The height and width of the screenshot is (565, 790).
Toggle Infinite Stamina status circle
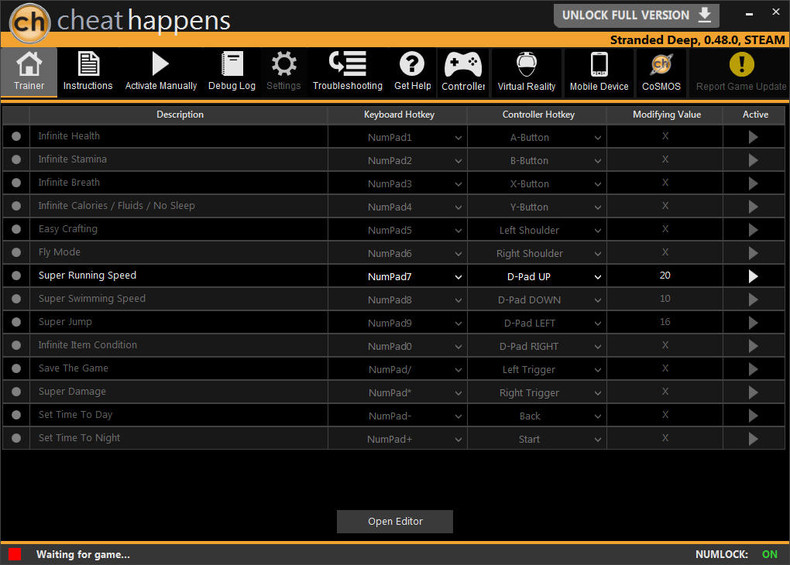point(16,159)
